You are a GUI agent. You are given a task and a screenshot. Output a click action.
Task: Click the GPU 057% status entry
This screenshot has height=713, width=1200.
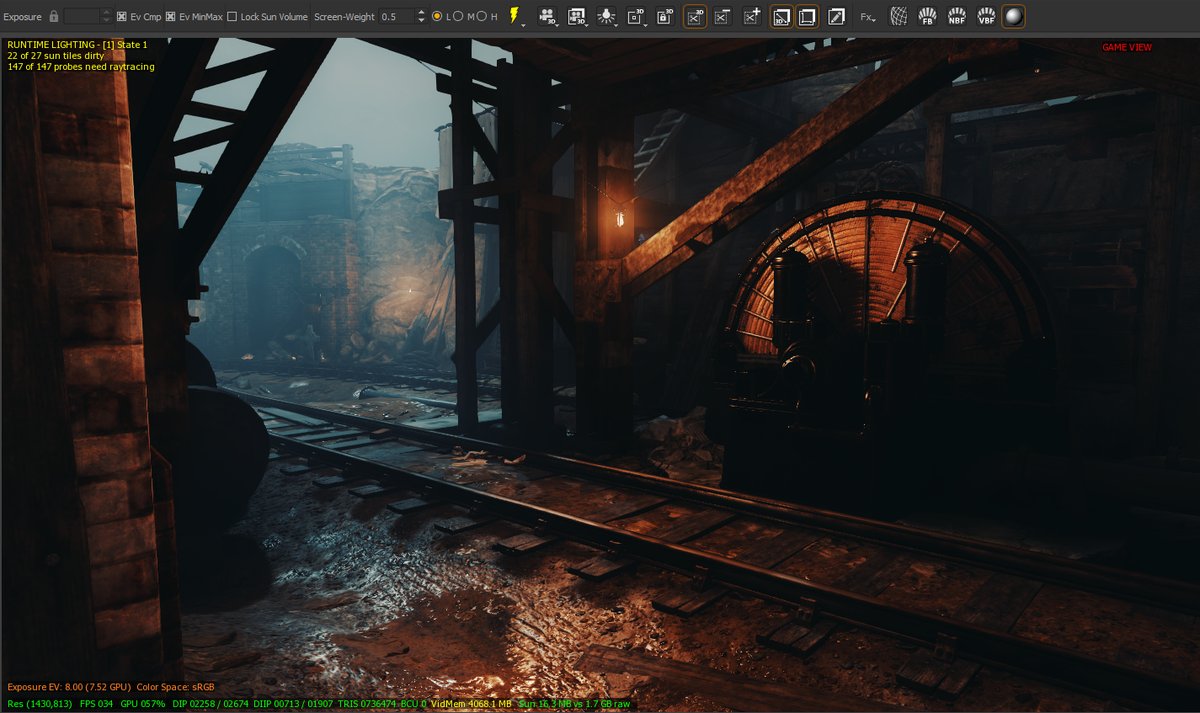141,704
